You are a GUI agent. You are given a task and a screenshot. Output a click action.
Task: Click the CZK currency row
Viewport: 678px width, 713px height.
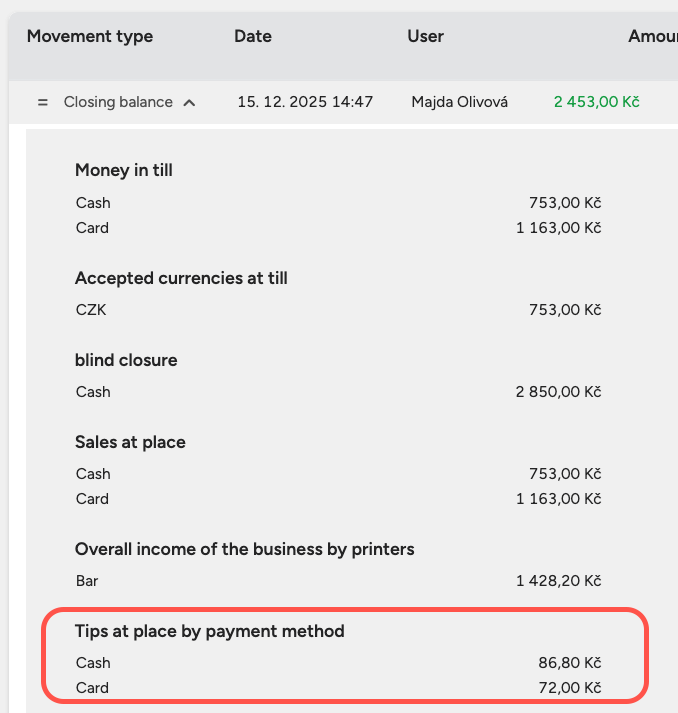338,310
